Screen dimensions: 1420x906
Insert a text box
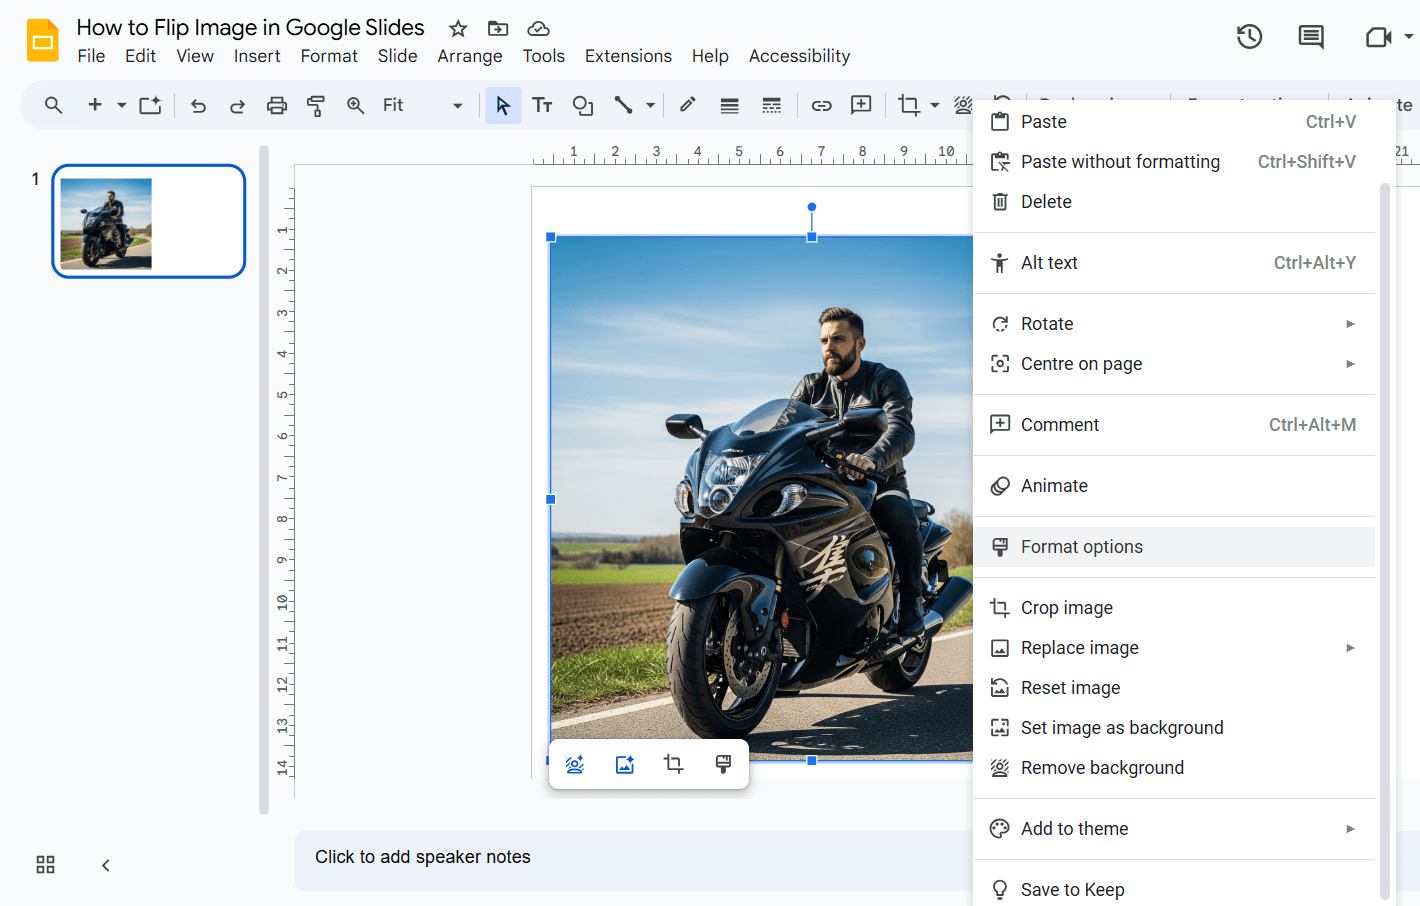click(542, 105)
